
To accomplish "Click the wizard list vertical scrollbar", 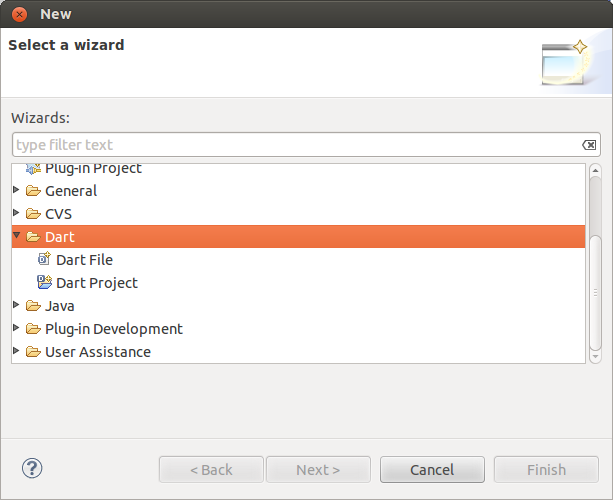I will click(x=595, y=290).
